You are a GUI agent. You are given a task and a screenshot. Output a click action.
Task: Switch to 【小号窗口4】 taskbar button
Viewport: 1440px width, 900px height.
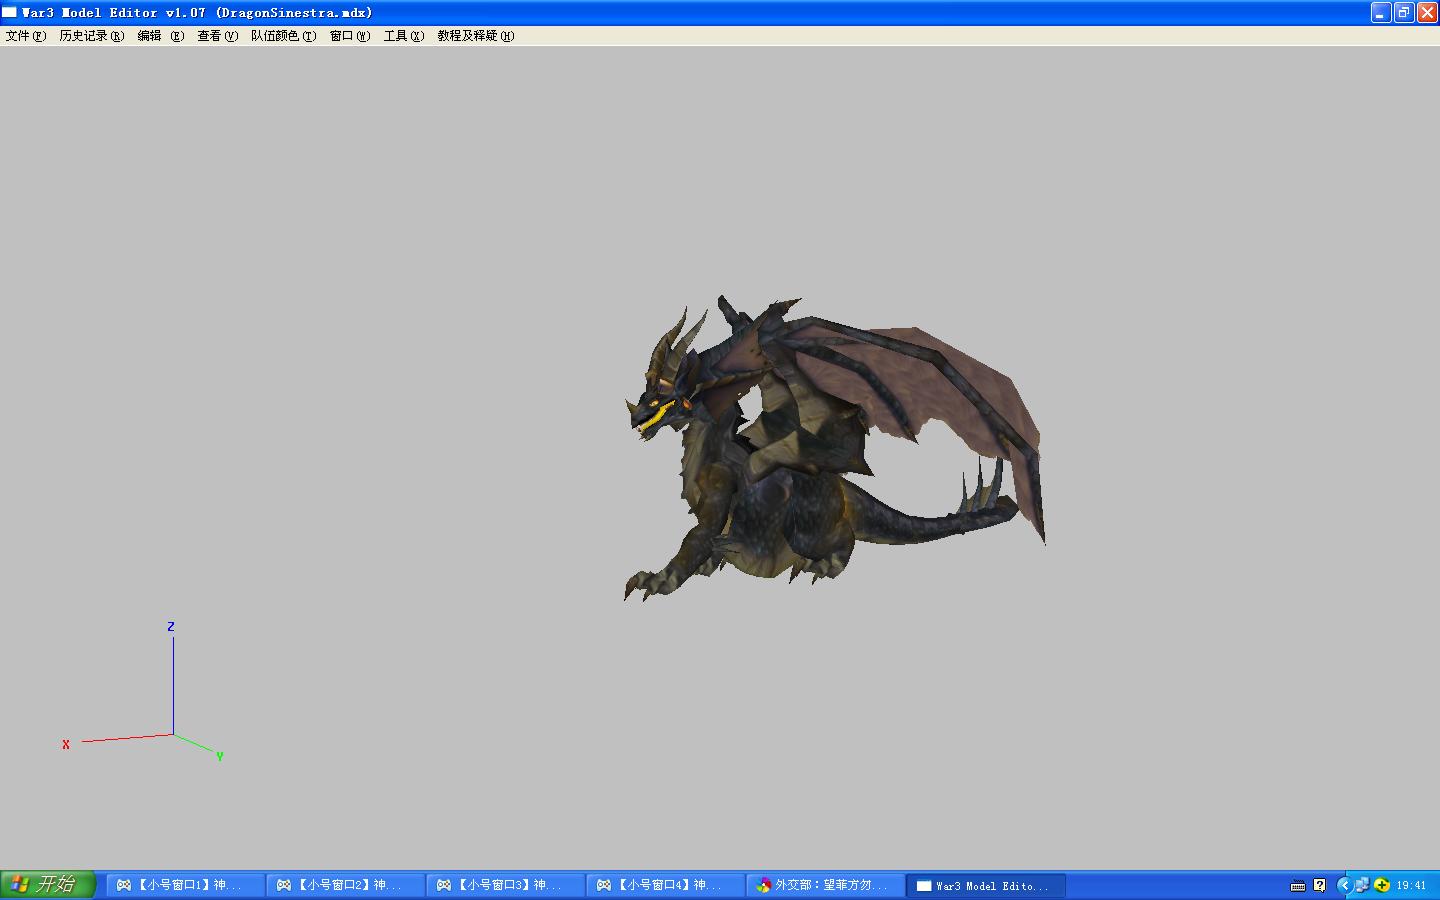tap(665, 885)
